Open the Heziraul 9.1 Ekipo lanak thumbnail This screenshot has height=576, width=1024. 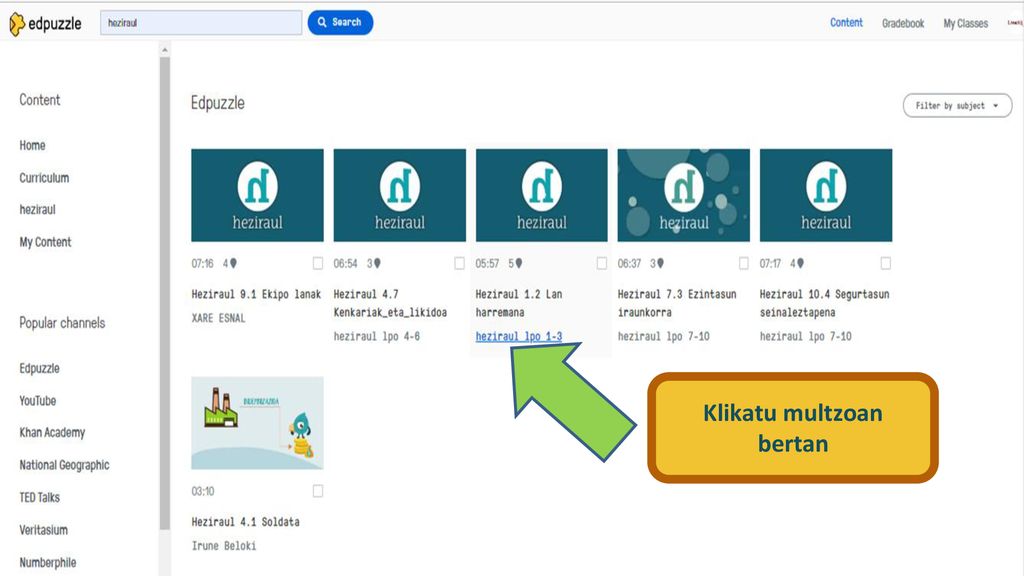click(x=257, y=195)
